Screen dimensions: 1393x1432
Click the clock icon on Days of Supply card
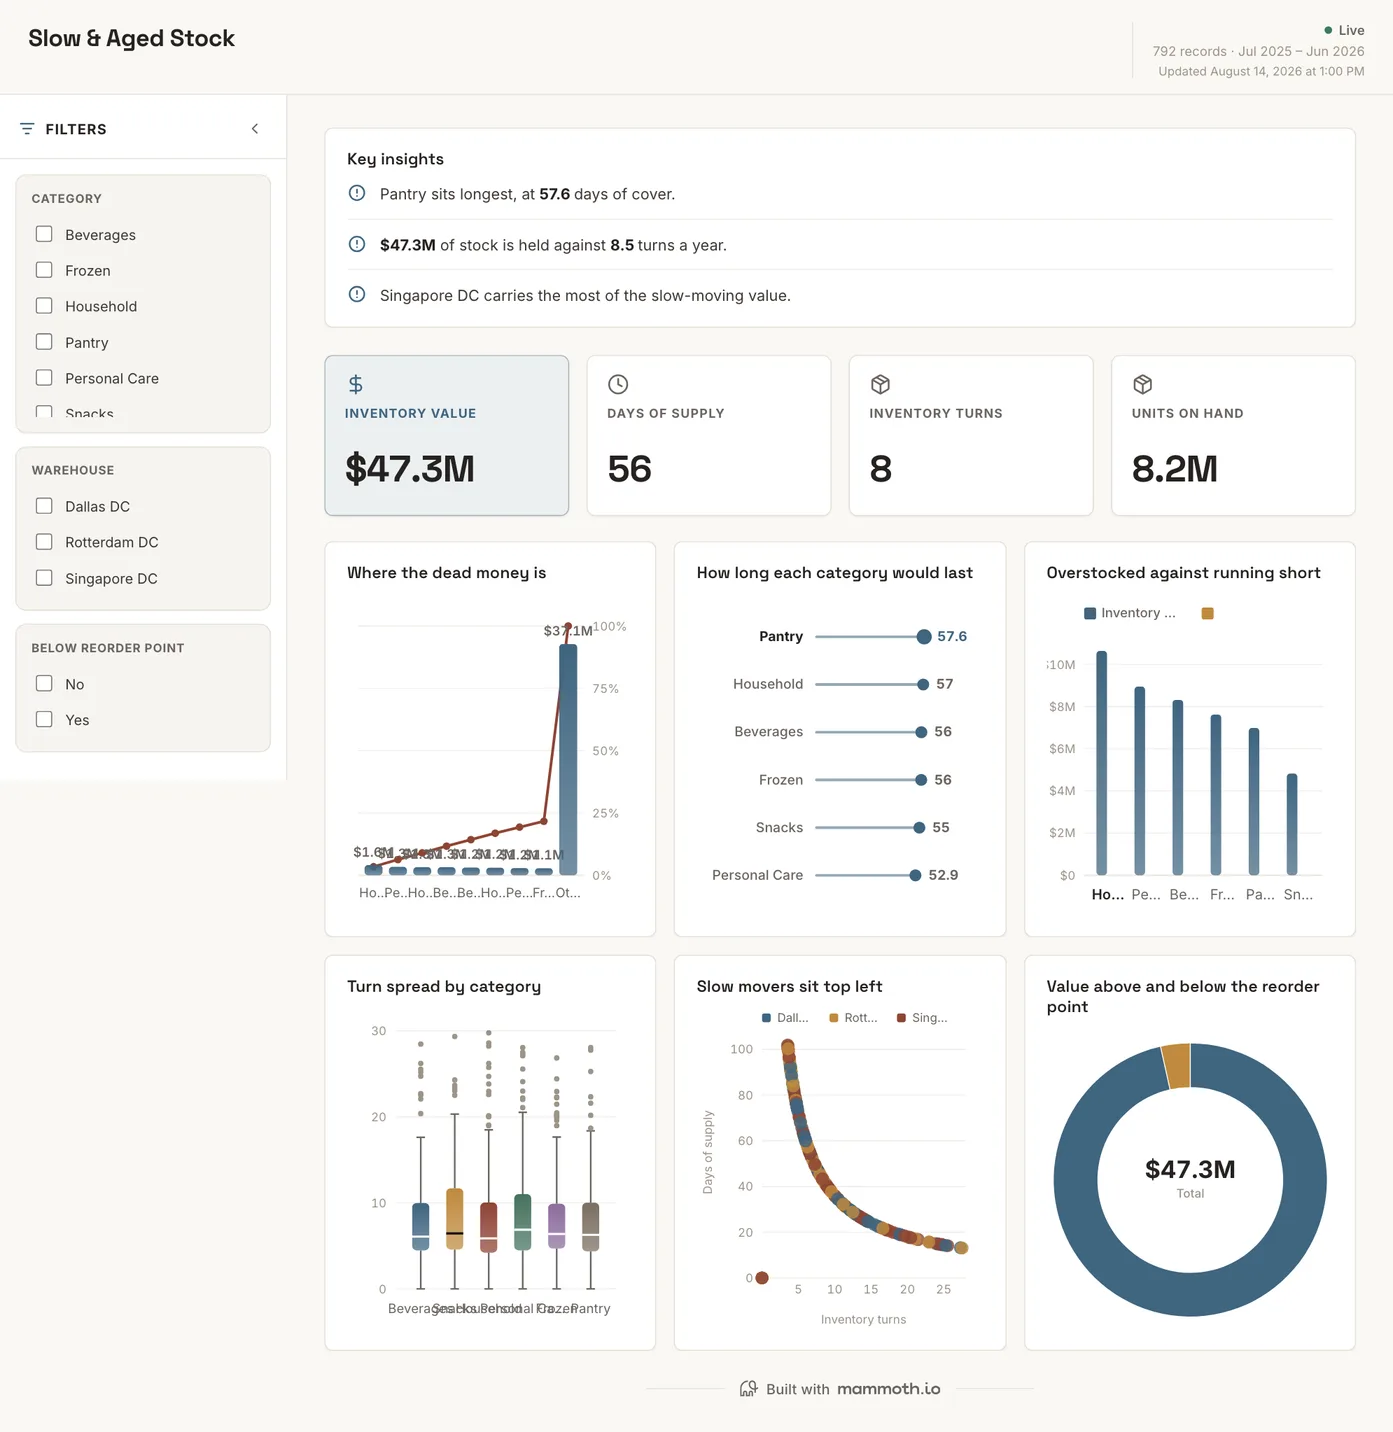[x=618, y=384]
